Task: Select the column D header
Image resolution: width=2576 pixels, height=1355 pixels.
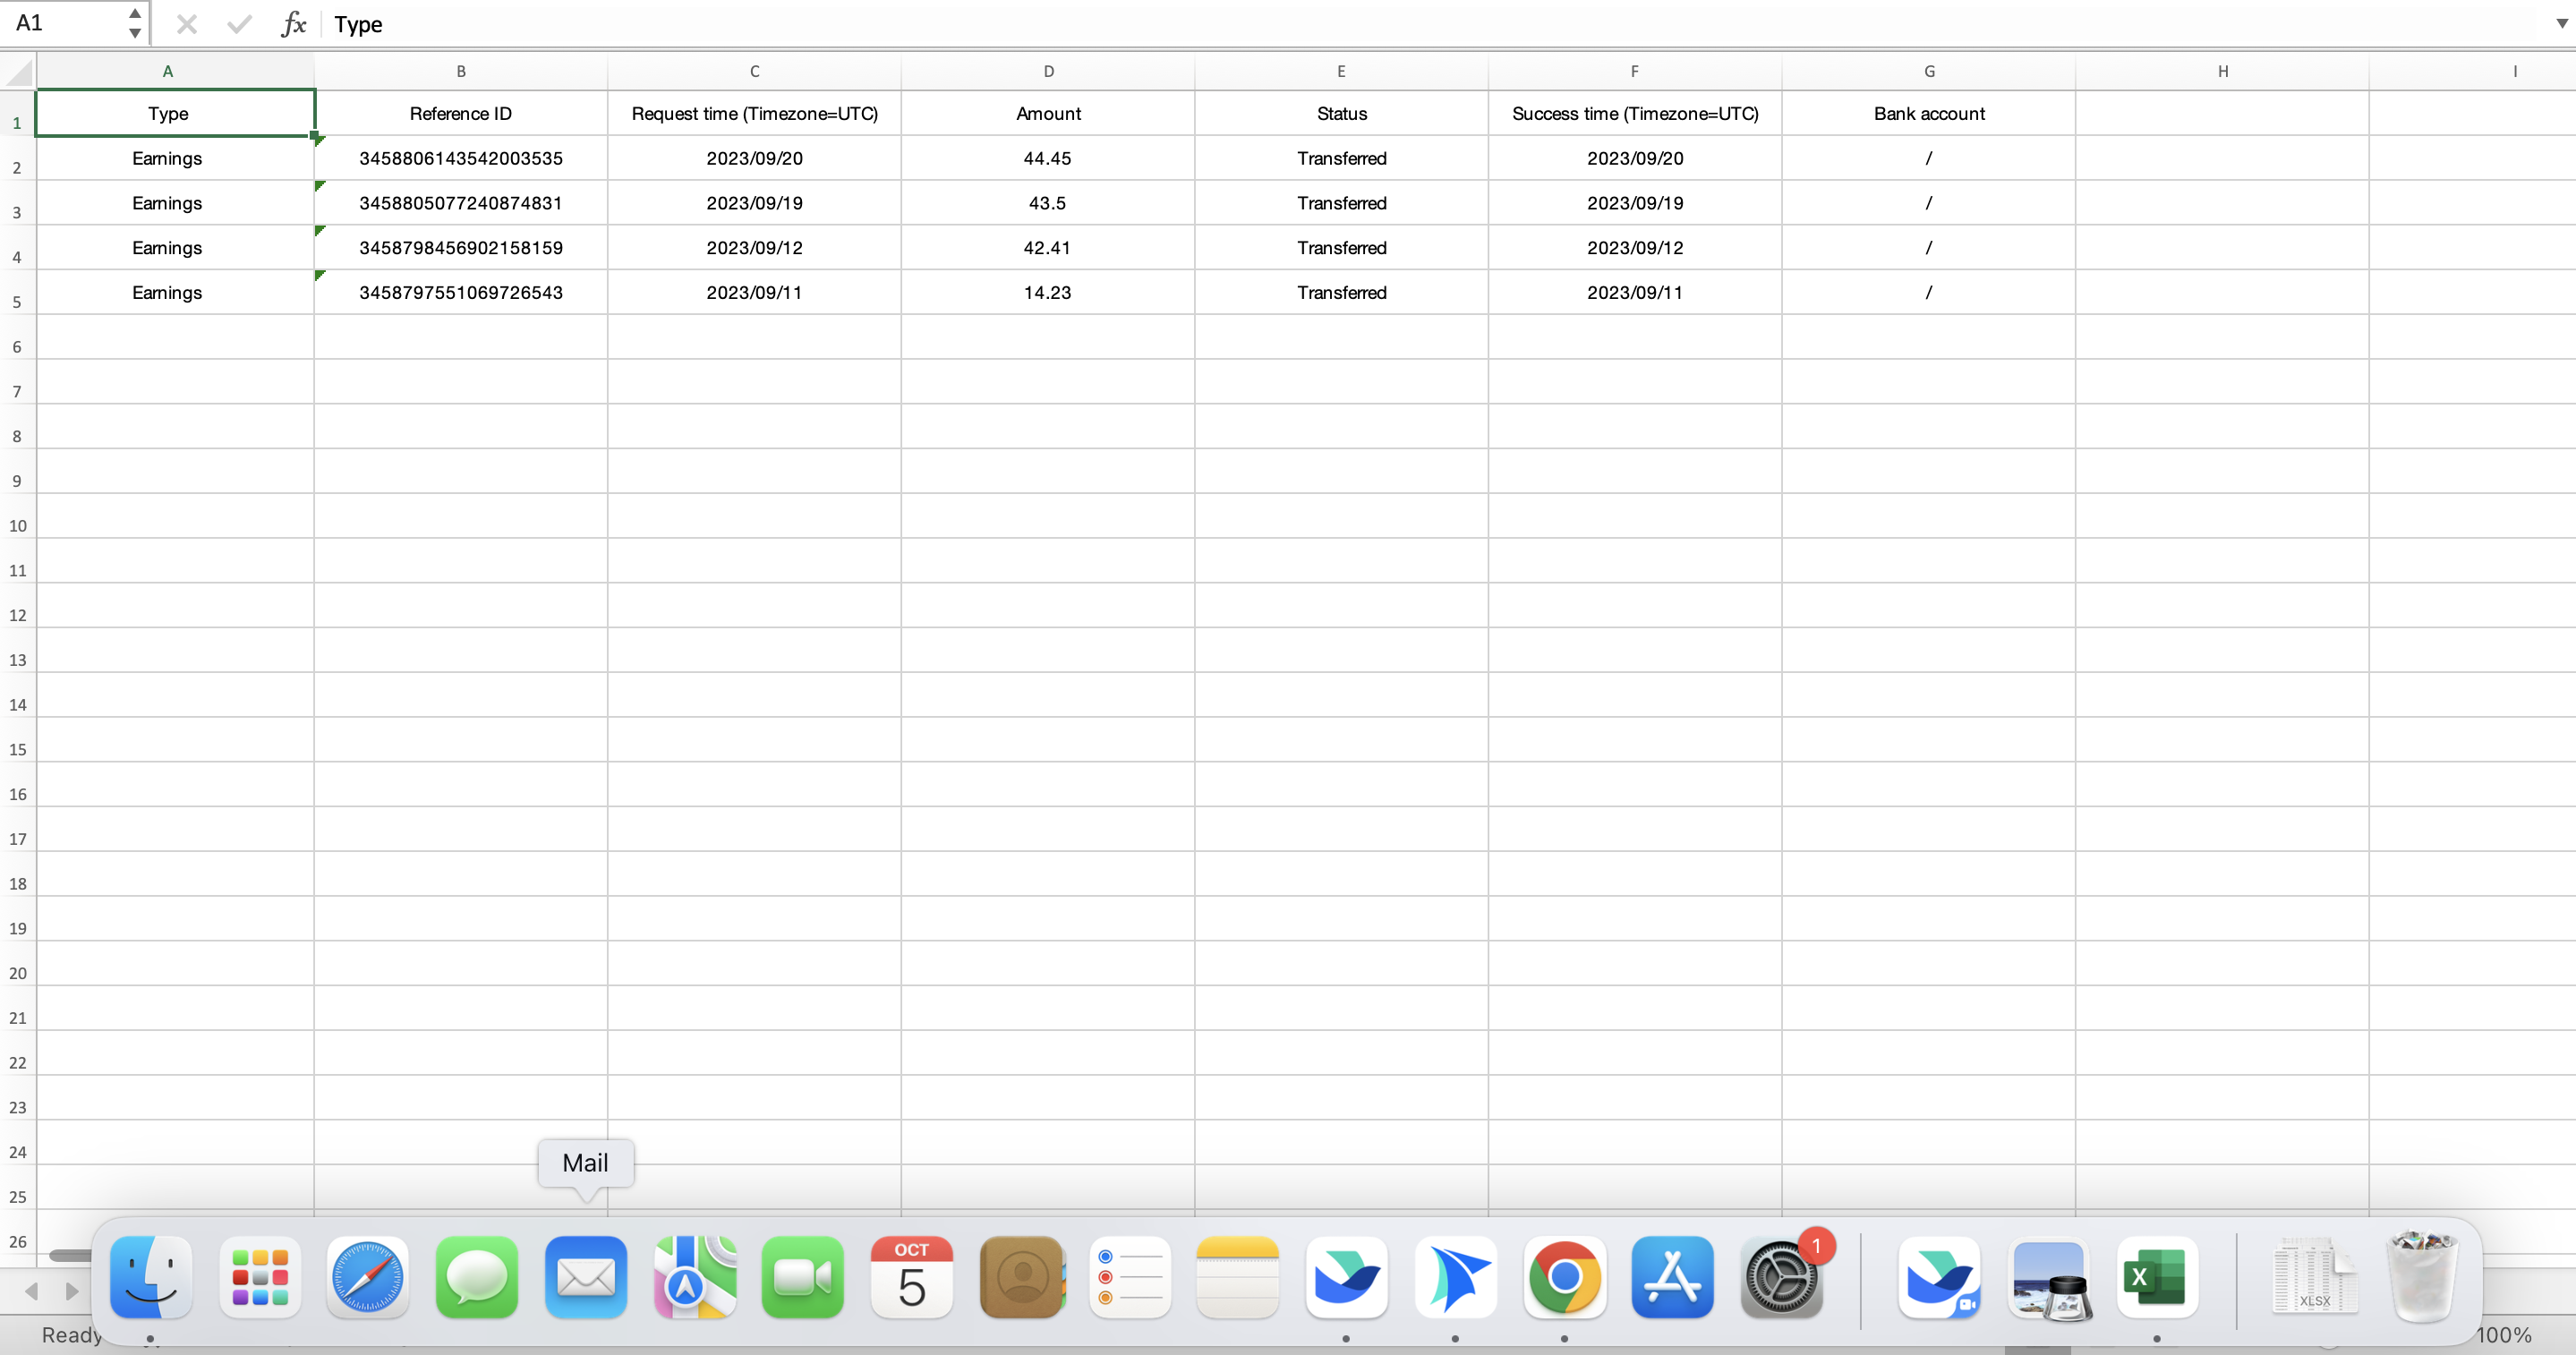Action: [x=1048, y=71]
